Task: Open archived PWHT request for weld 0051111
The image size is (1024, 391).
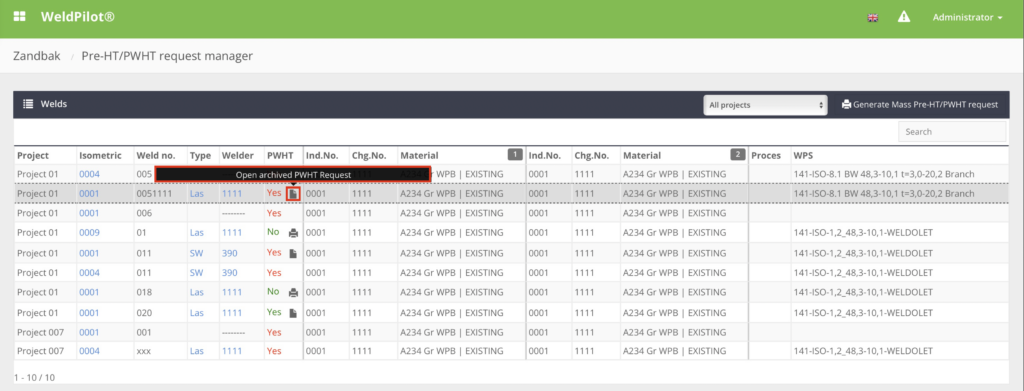Action: coord(293,194)
